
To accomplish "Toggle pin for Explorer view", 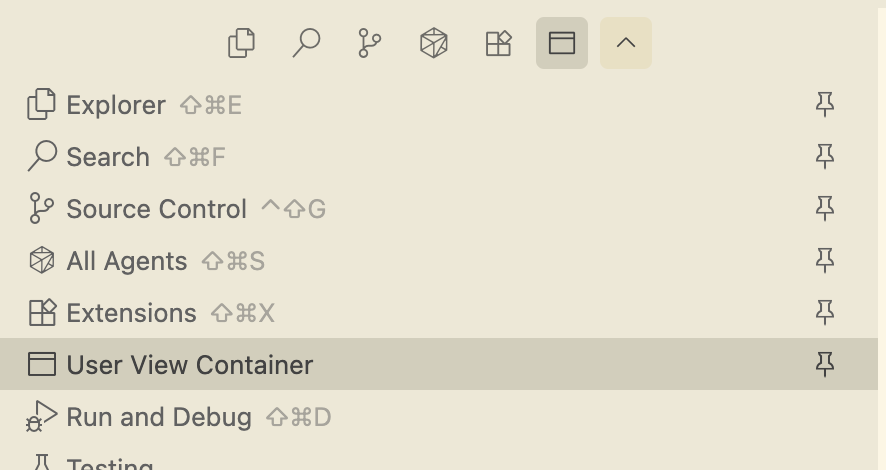I will (825, 105).
